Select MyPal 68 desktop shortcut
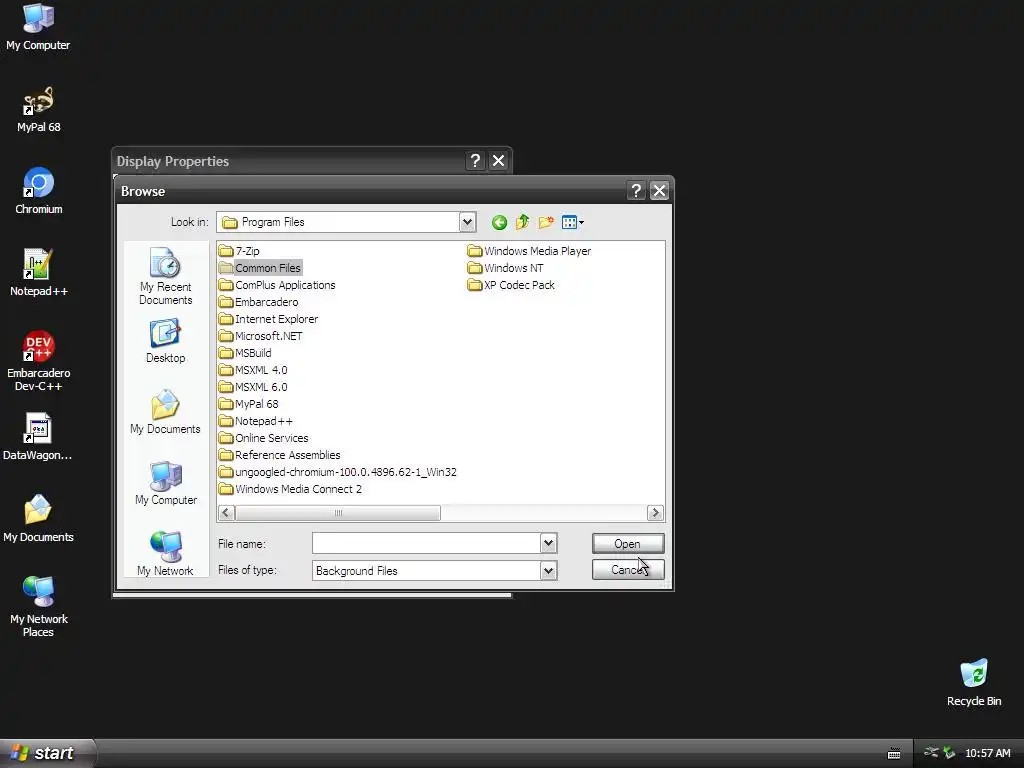The image size is (1024, 768). click(38, 109)
